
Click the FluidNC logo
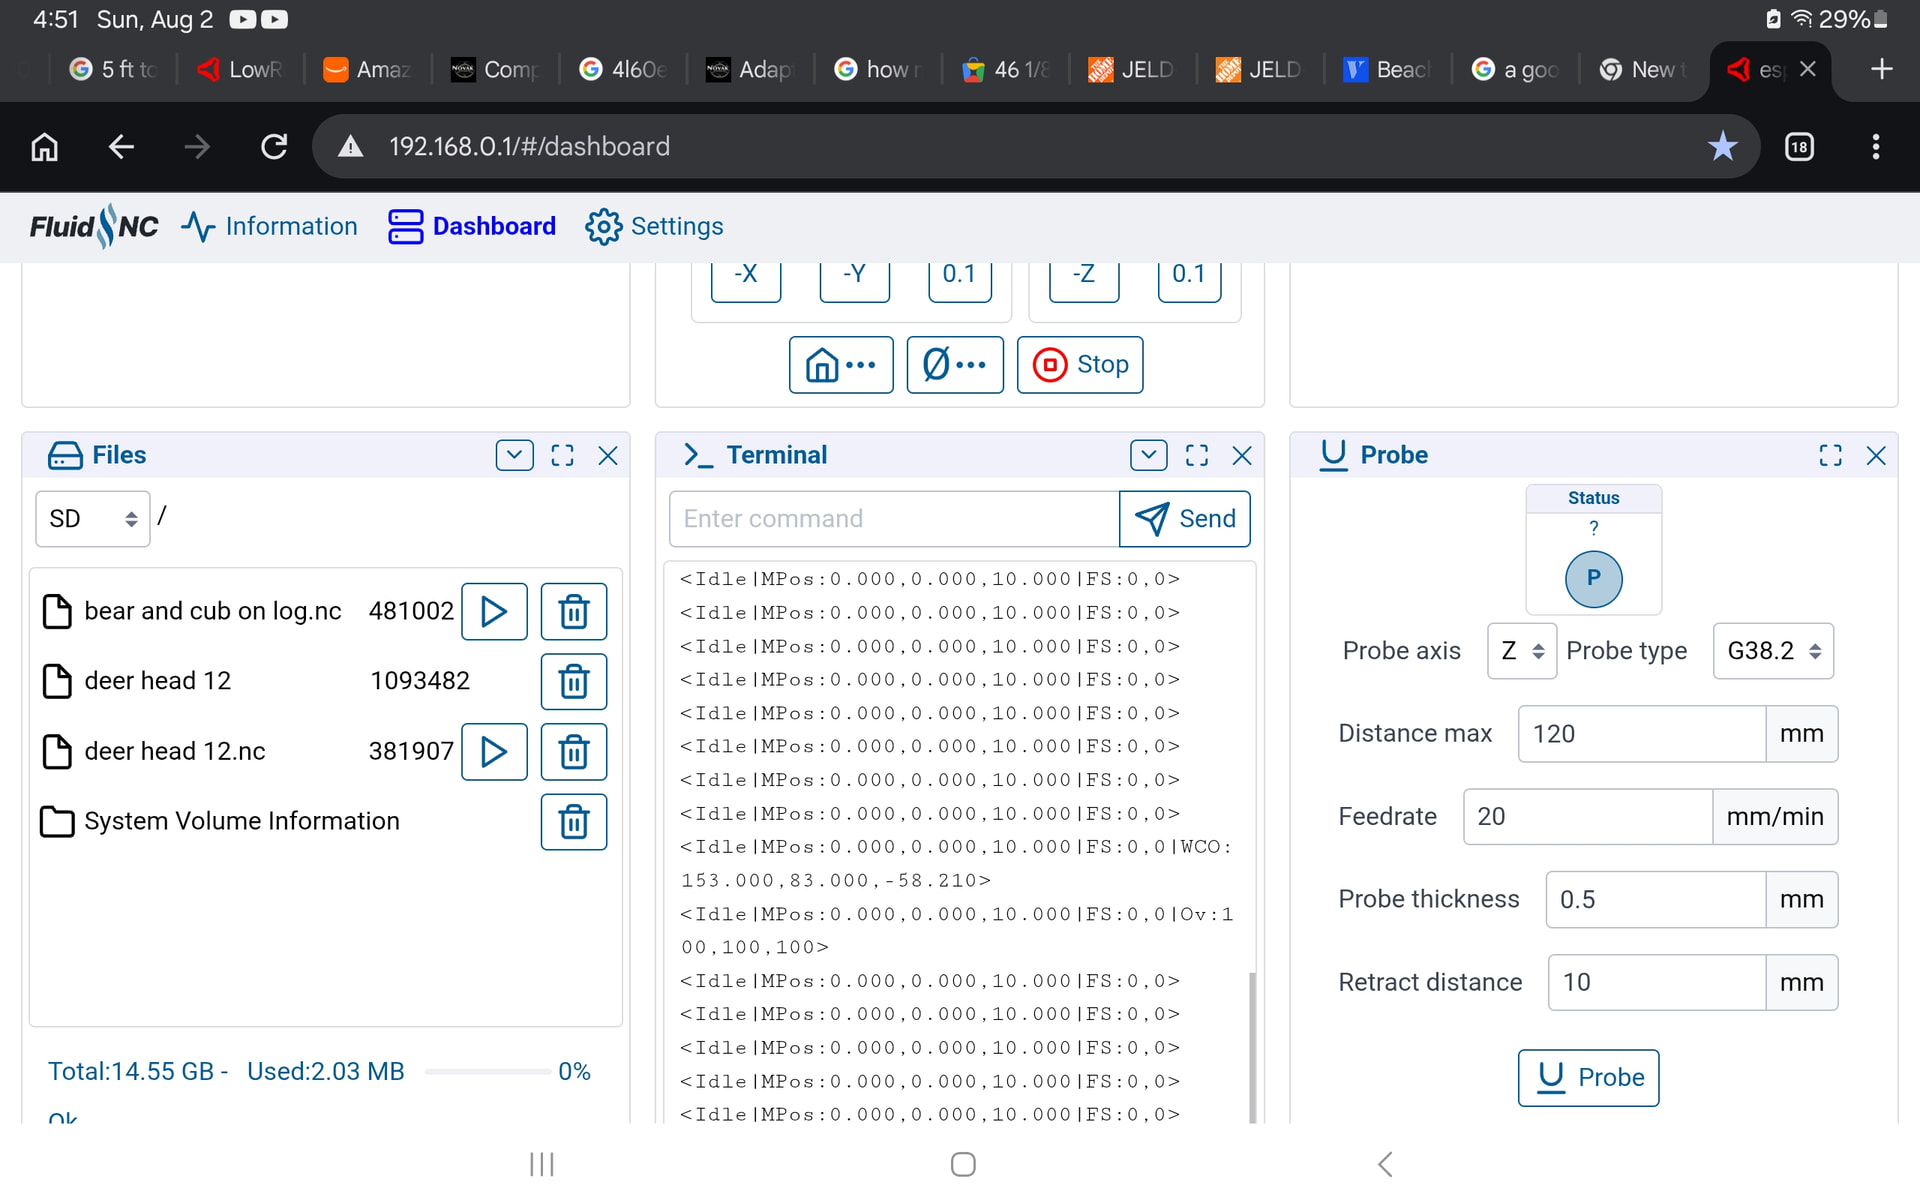[x=94, y=227]
